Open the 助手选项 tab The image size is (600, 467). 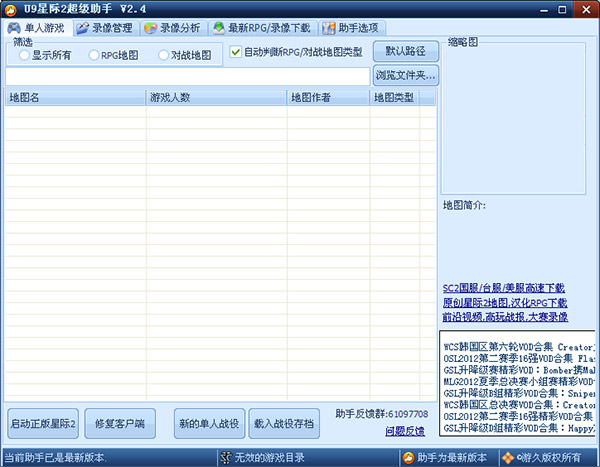(352, 28)
